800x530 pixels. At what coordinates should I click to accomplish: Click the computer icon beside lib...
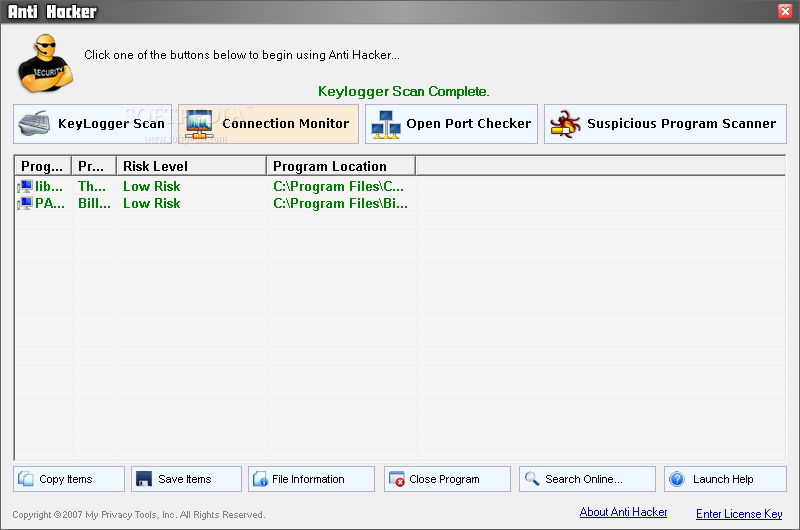pos(24,186)
